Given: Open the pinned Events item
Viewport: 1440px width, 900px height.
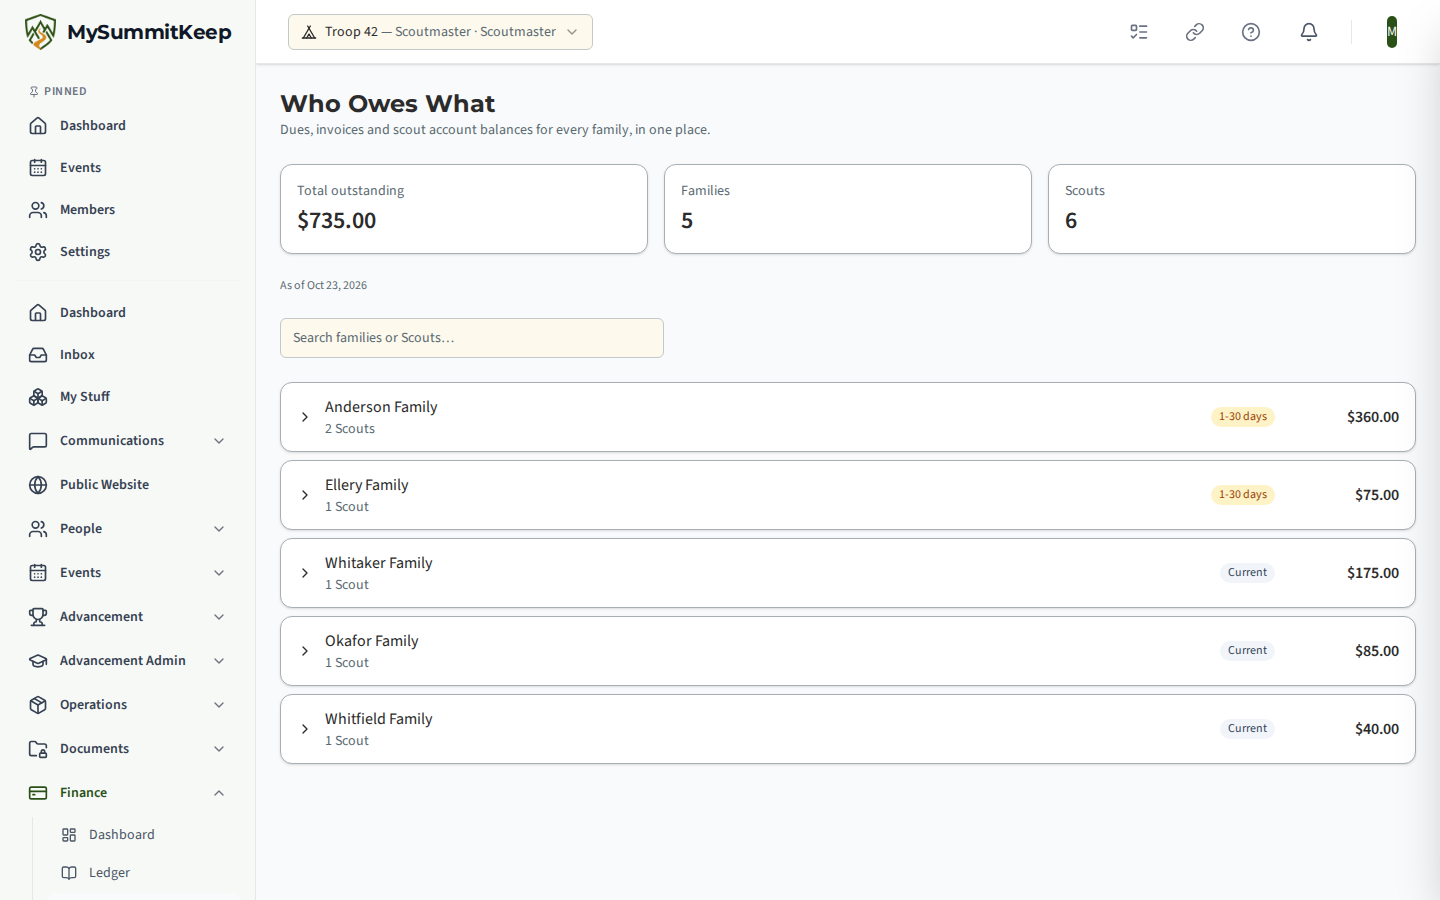Looking at the screenshot, I should [x=128, y=168].
